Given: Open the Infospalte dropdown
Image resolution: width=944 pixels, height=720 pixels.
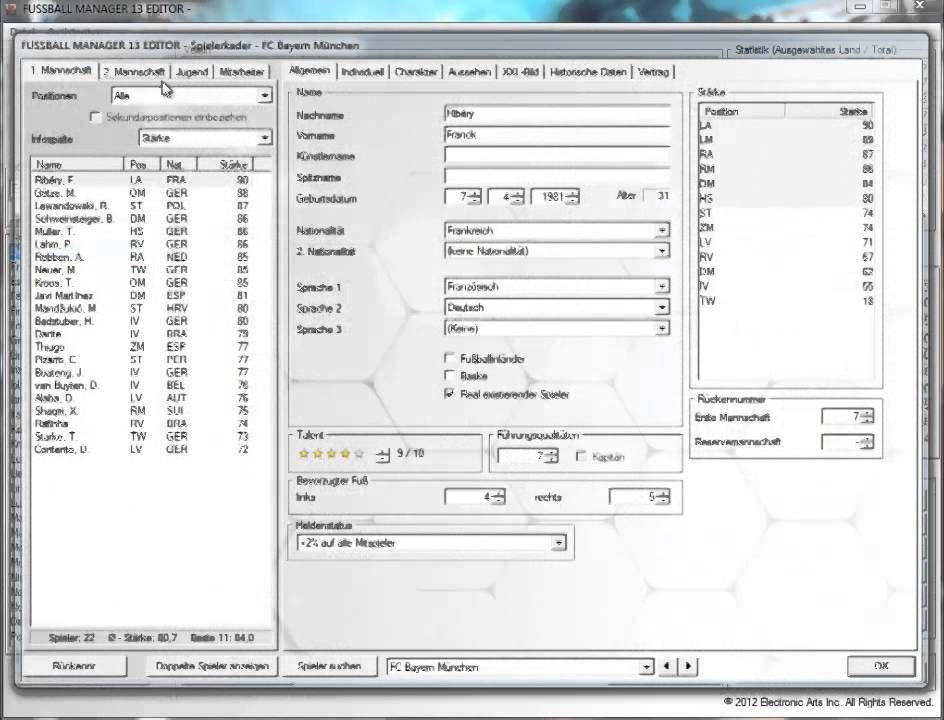Looking at the screenshot, I should click(264, 138).
